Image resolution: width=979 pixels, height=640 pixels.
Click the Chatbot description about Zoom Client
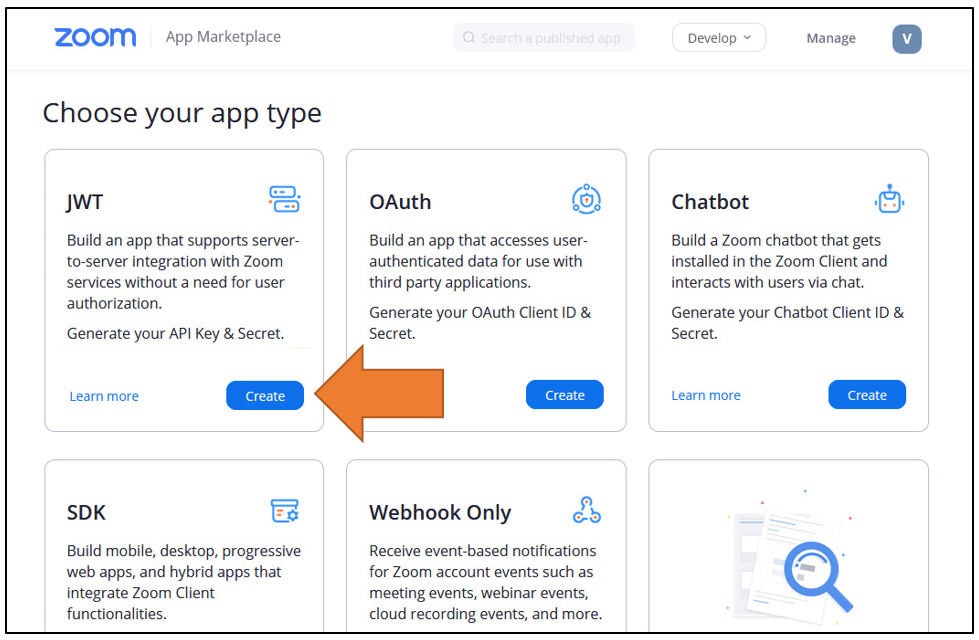coord(779,261)
